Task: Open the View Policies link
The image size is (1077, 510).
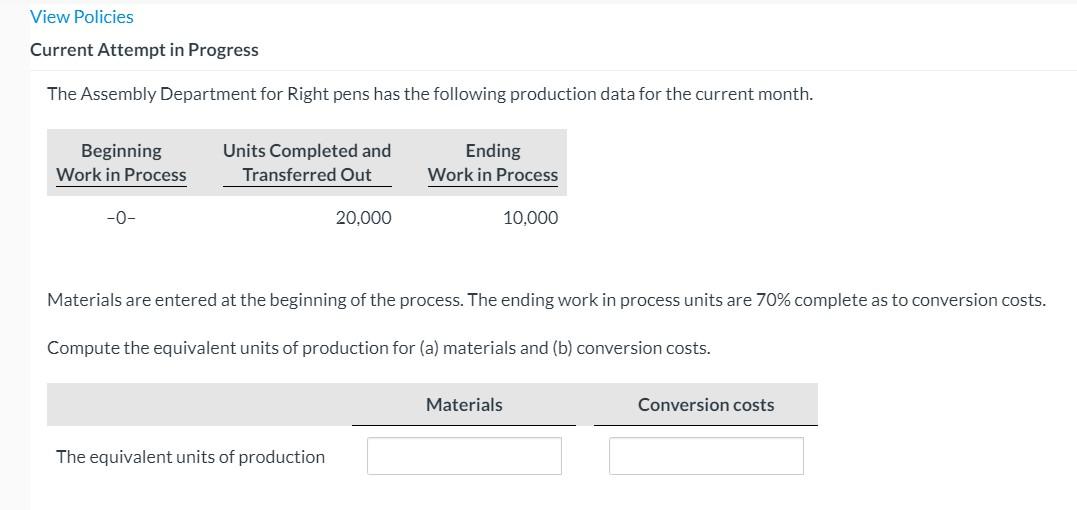Action: click(x=82, y=17)
